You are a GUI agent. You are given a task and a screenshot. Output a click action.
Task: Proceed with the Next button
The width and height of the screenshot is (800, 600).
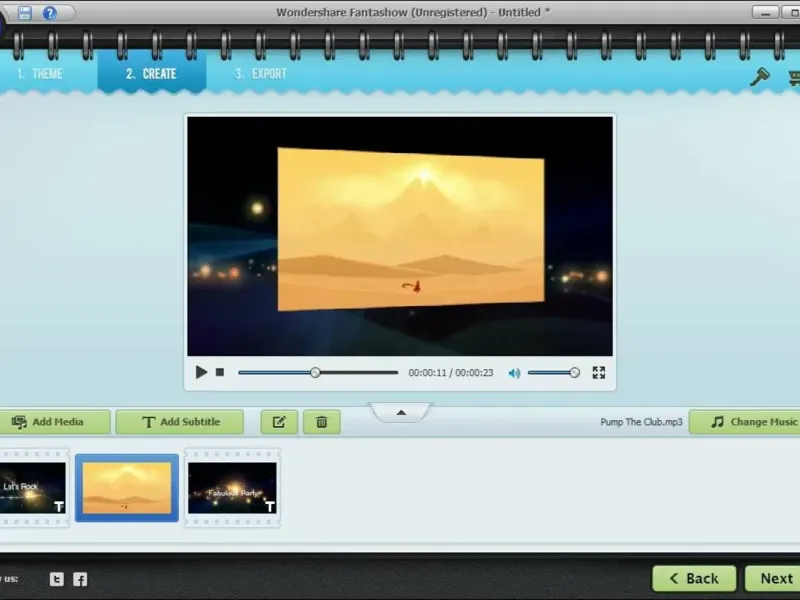pyautogui.click(x=772, y=579)
